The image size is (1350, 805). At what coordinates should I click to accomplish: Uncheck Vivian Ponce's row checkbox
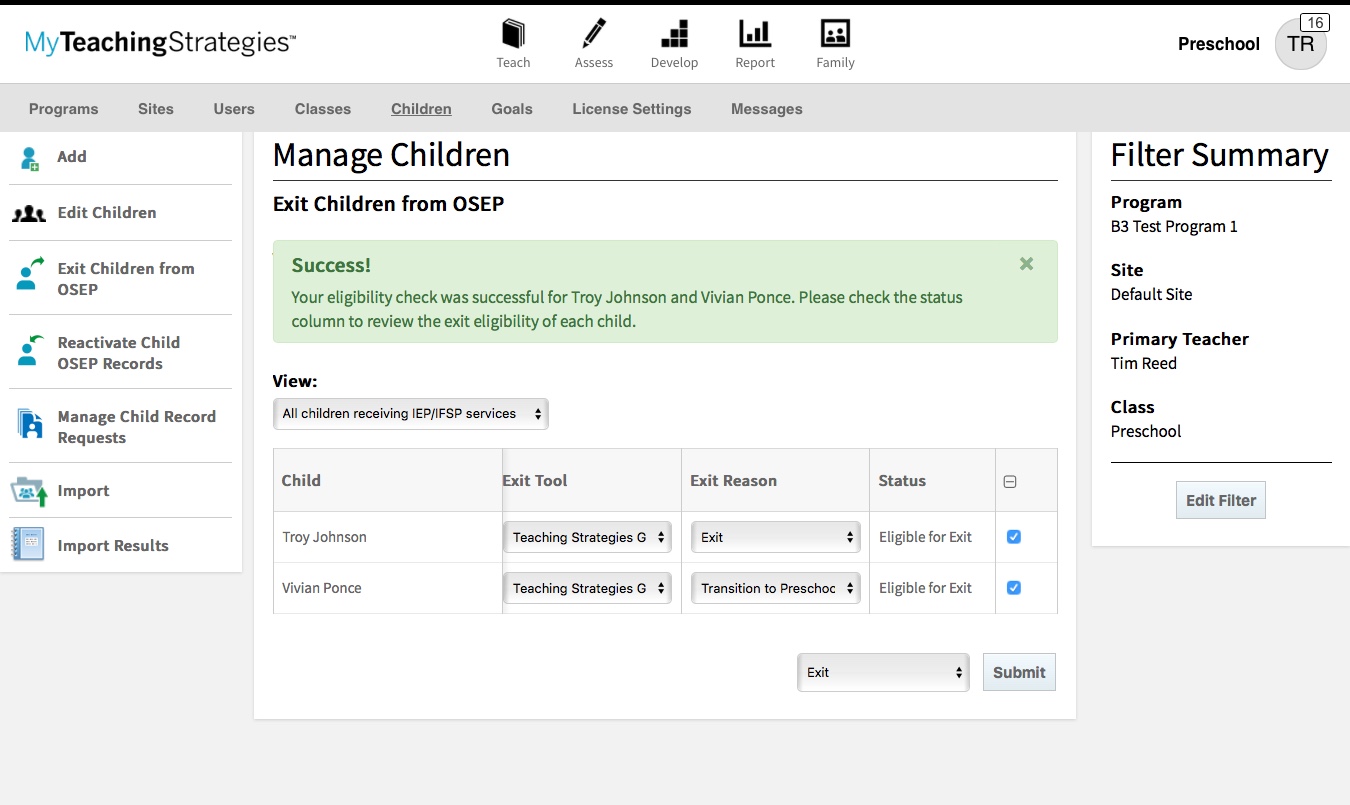(1013, 587)
